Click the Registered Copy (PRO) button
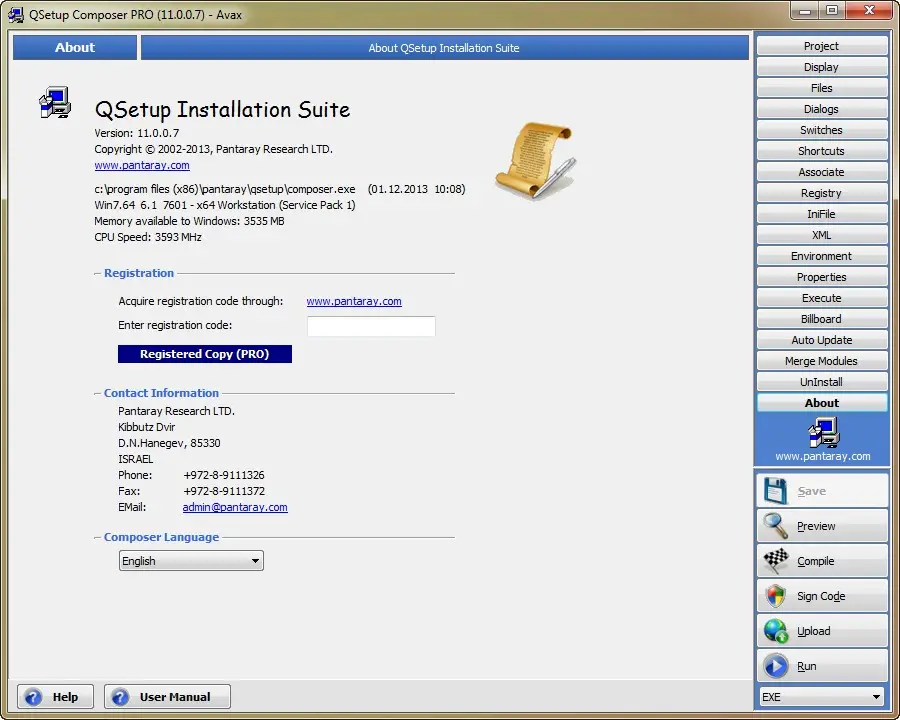900x720 pixels. click(205, 354)
